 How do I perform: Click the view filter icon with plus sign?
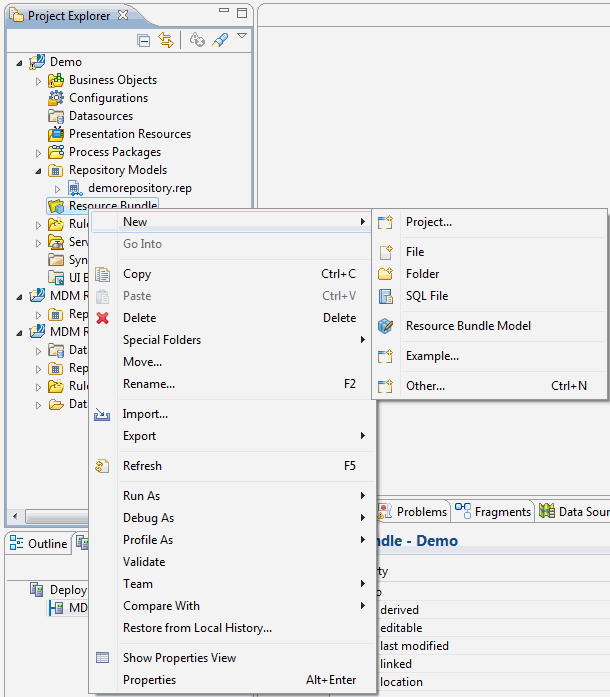point(197,40)
